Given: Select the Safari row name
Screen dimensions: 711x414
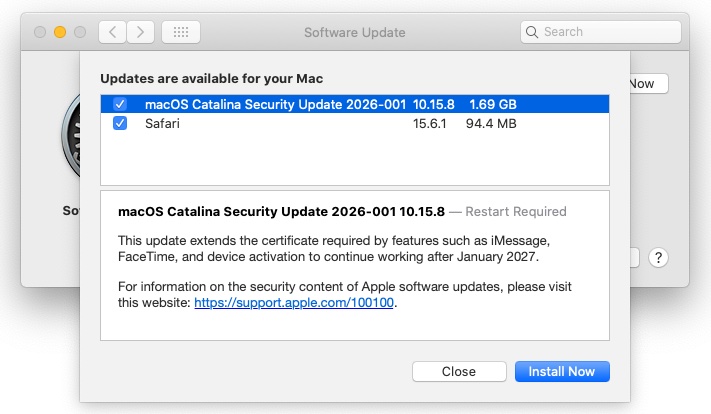Looking at the screenshot, I should tap(162, 123).
